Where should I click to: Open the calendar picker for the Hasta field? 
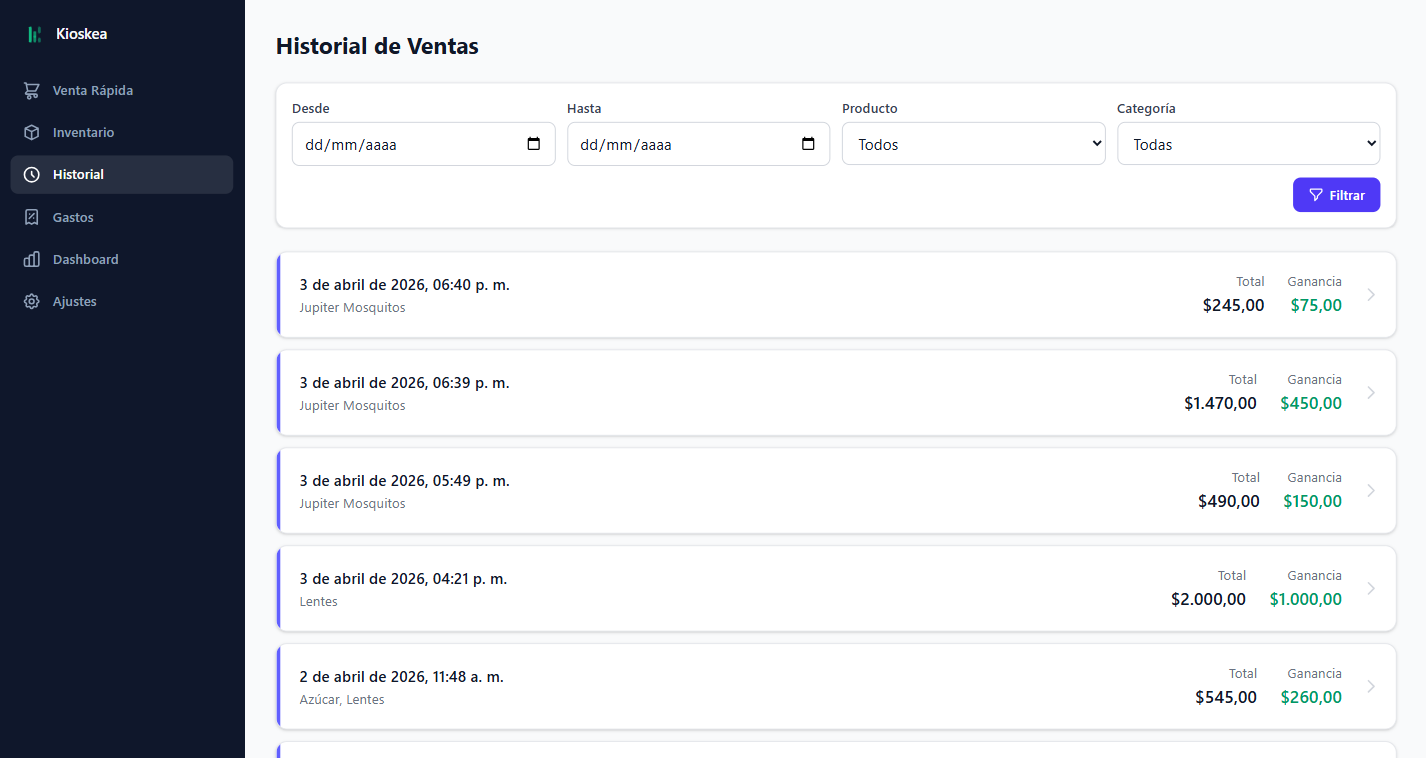pyautogui.click(x=810, y=143)
